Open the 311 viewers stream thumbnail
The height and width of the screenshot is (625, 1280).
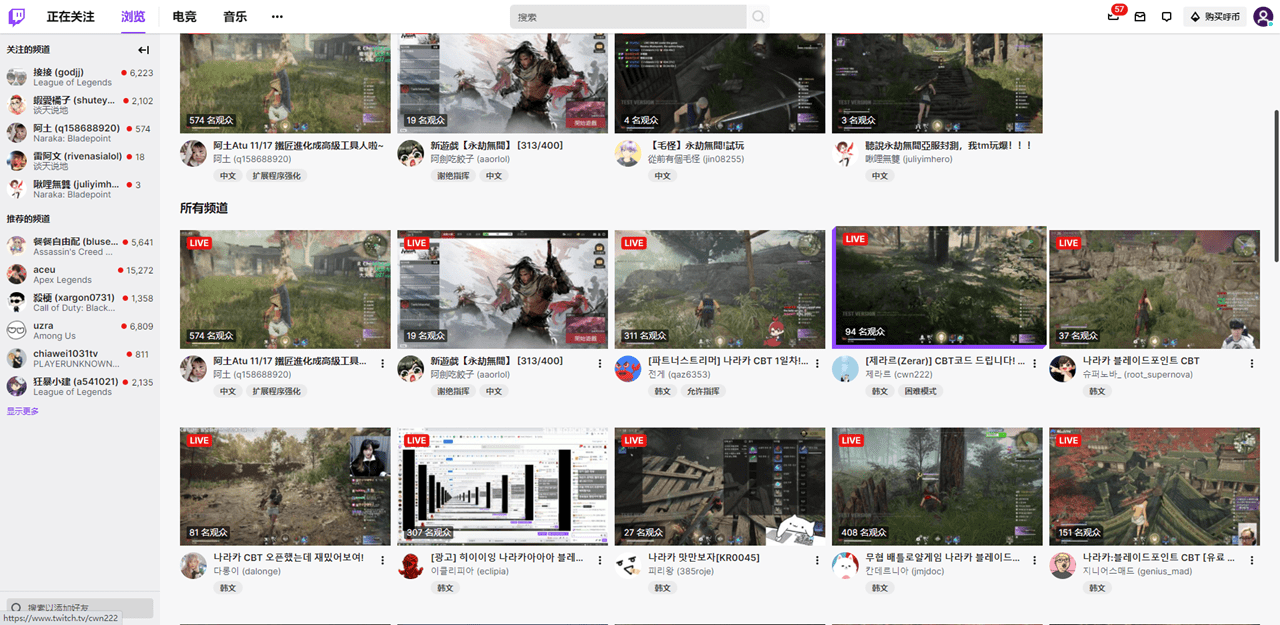point(720,290)
